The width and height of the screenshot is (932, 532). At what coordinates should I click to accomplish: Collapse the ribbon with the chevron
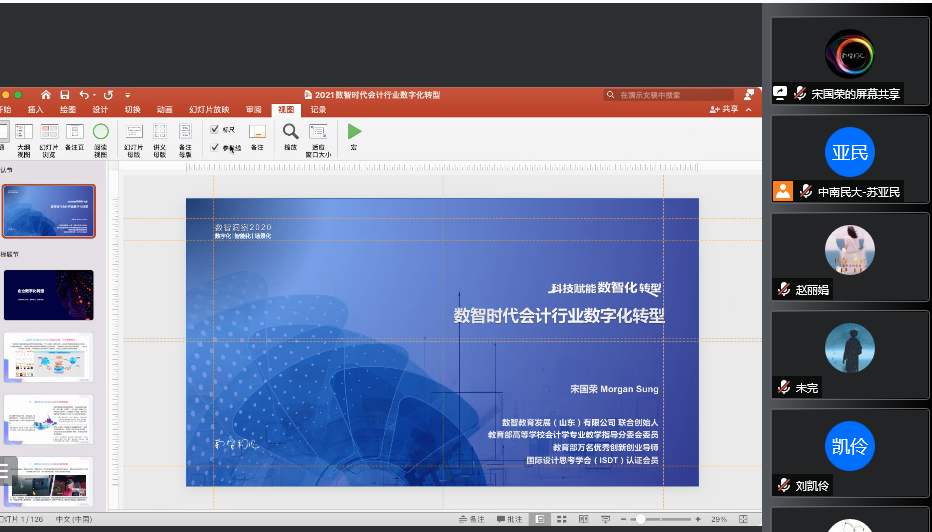tap(750, 109)
